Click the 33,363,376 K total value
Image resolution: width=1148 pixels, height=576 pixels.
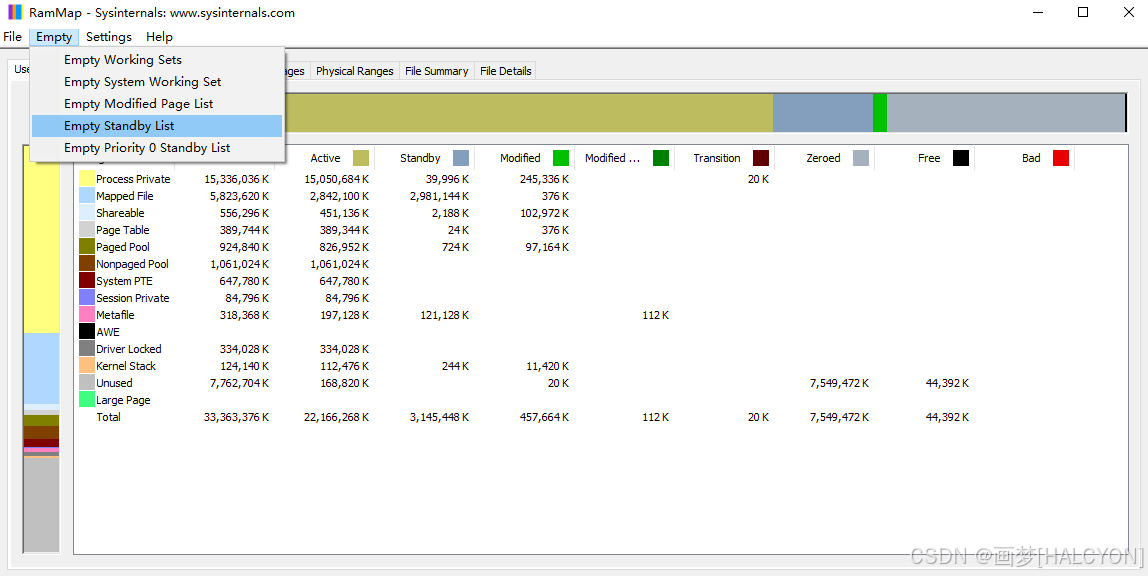coord(236,417)
